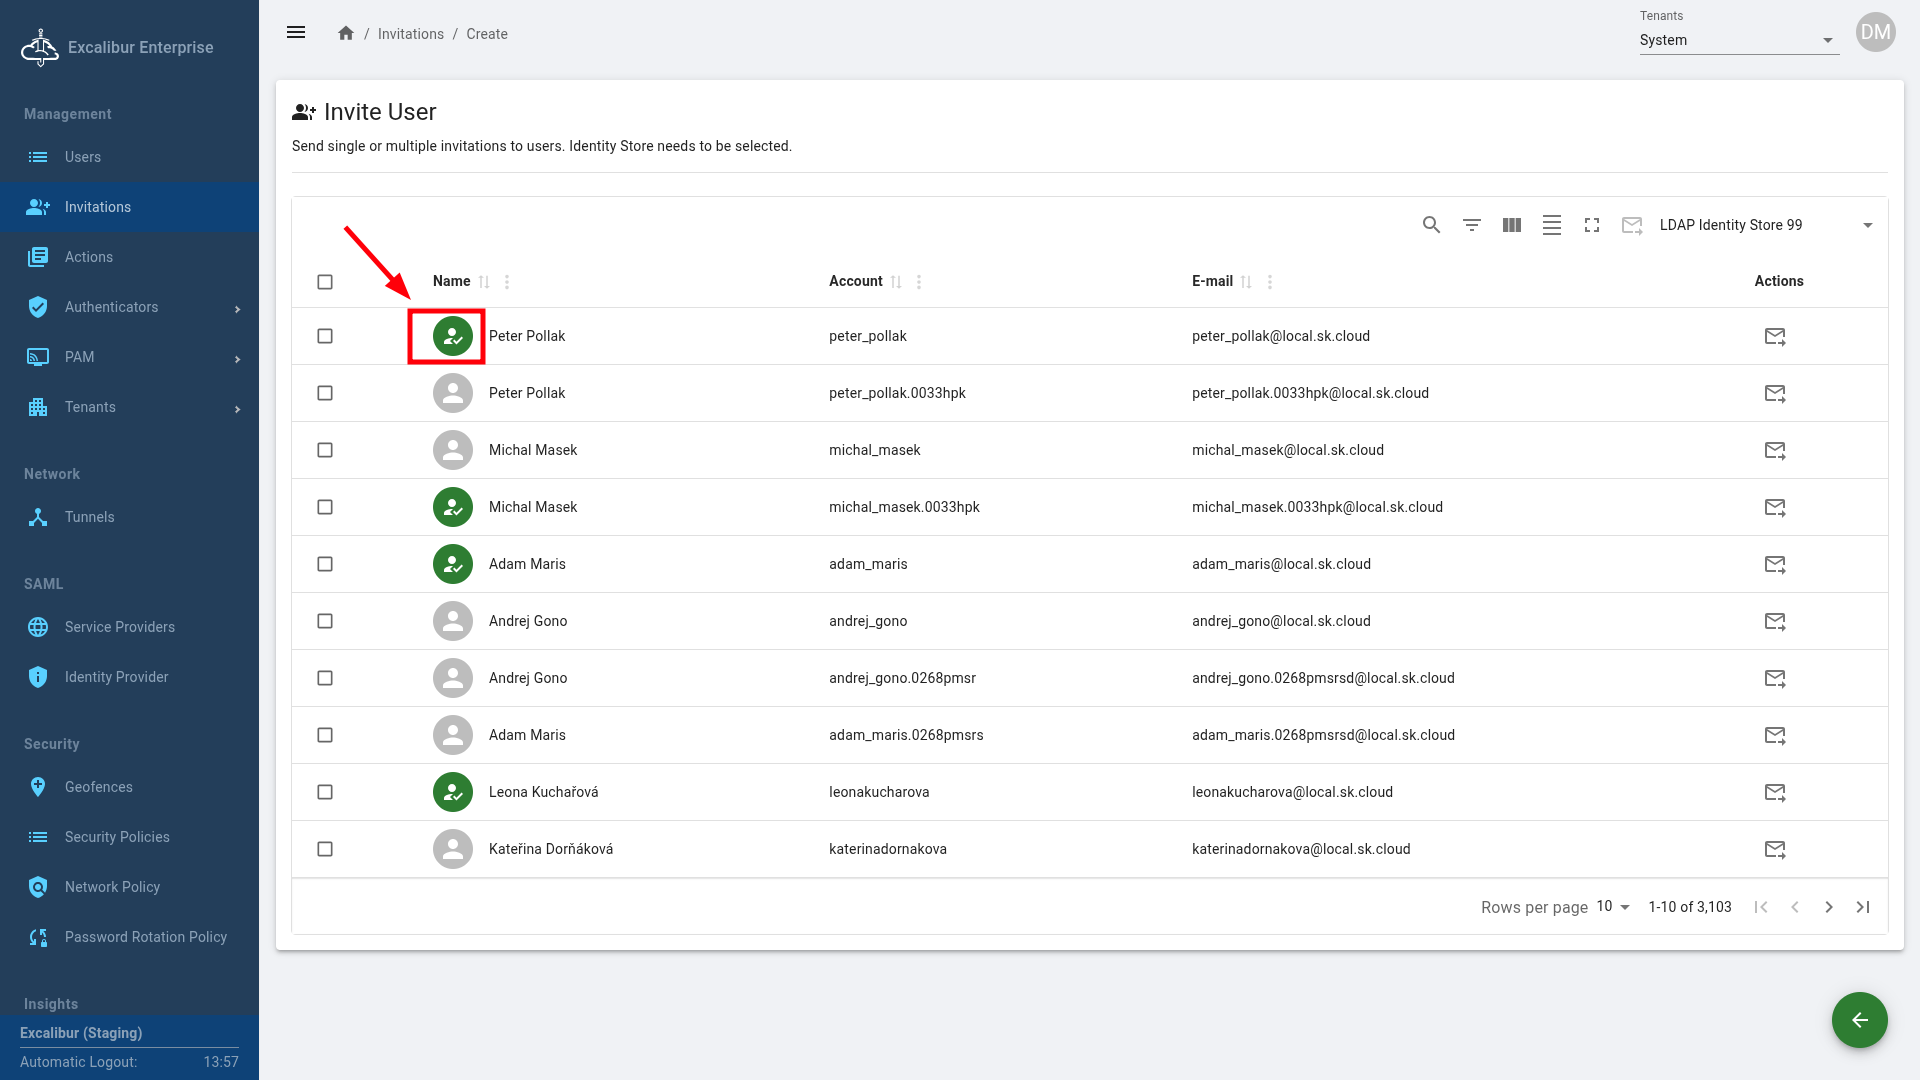Go to next page of results
The width and height of the screenshot is (1920, 1080).
point(1828,907)
